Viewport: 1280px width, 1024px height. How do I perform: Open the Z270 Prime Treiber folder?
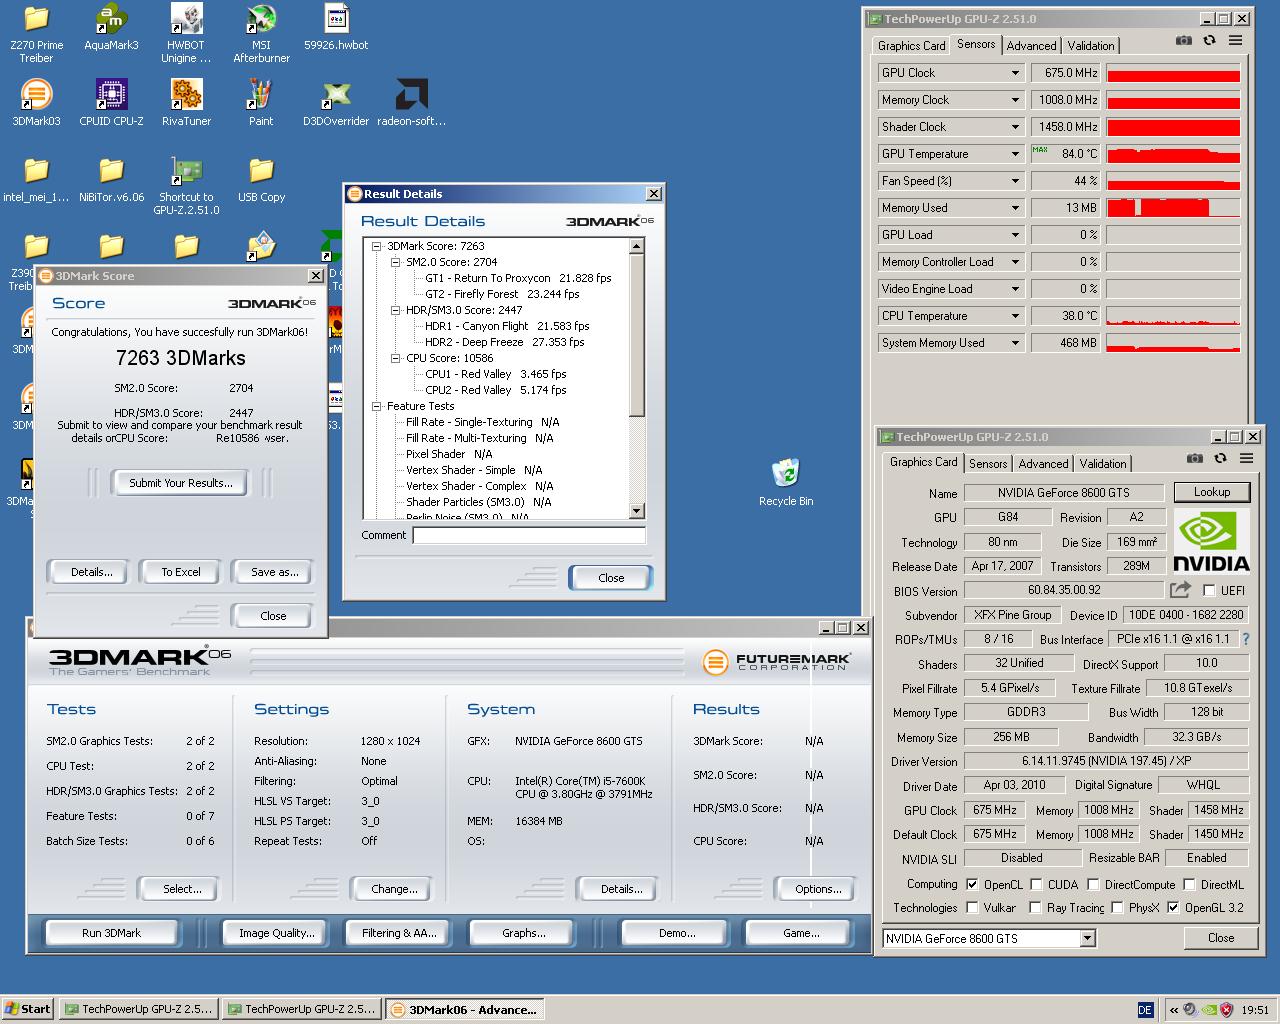pos(36,32)
